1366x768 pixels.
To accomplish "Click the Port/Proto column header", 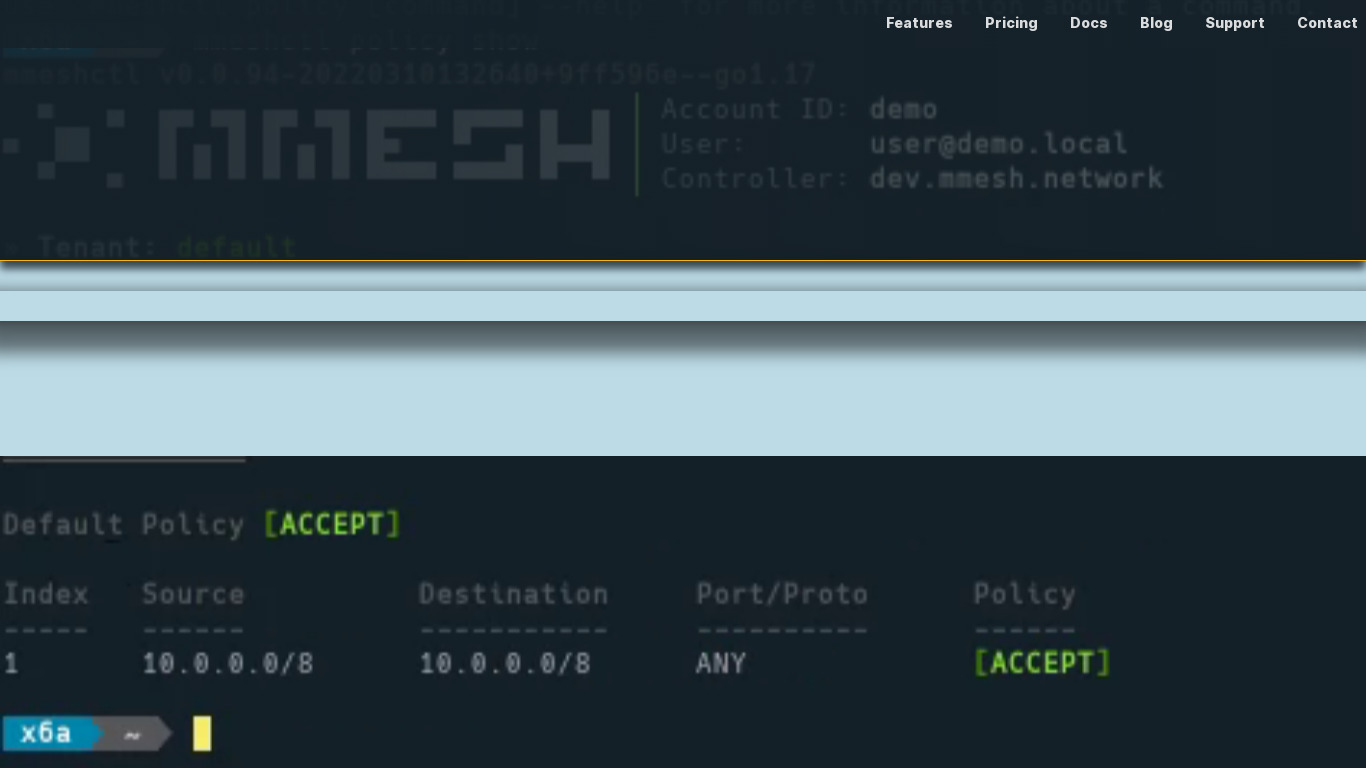I will [782, 594].
